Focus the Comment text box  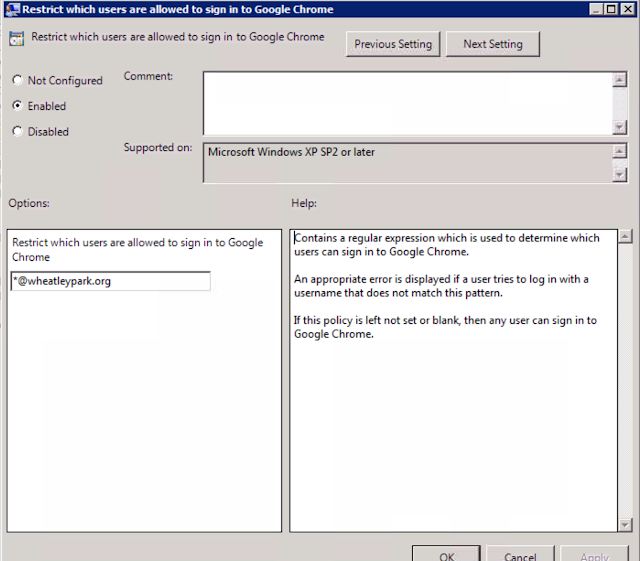click(x=408, y=103)
